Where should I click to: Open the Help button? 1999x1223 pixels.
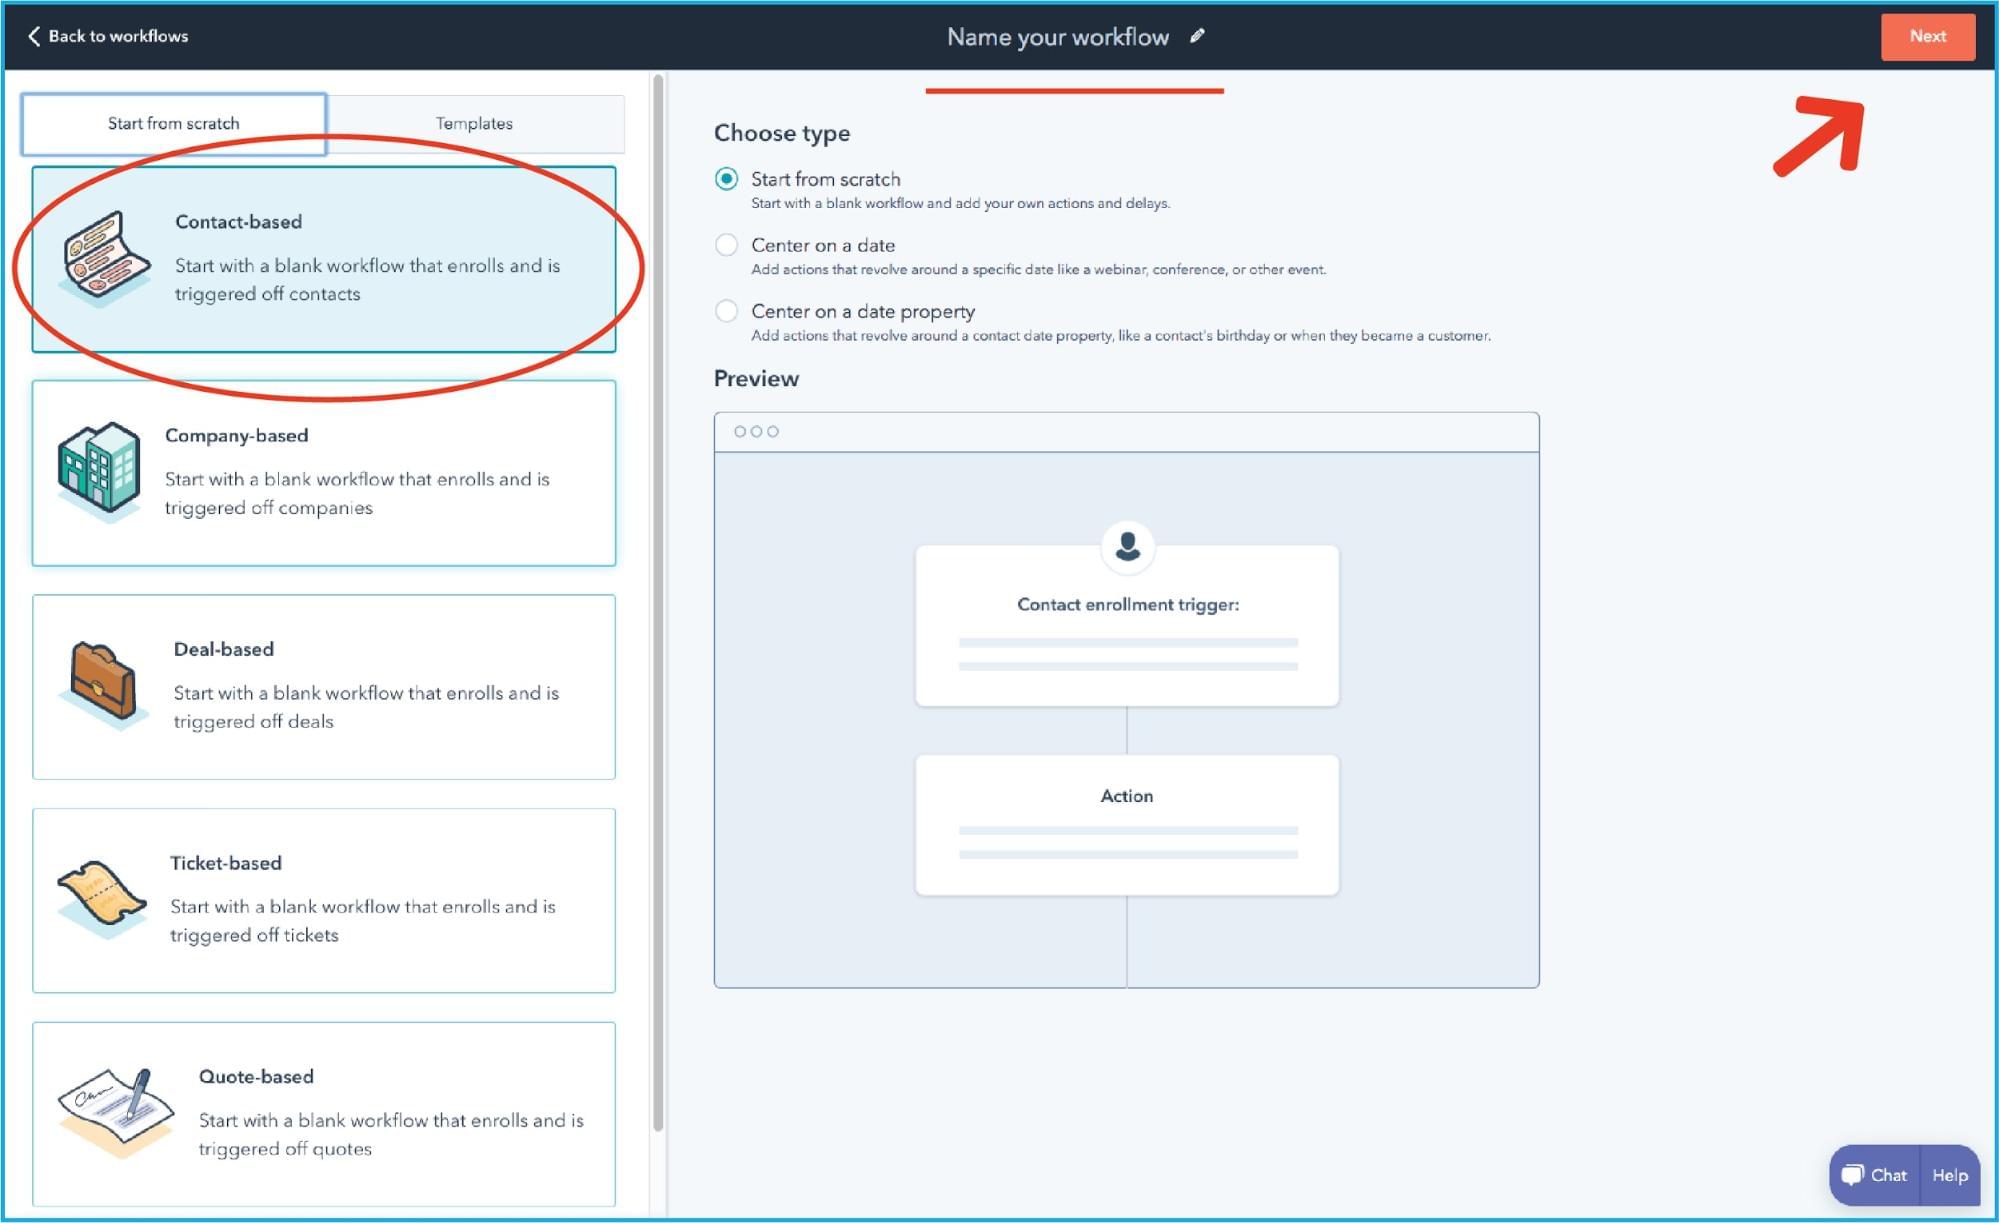pyautogui.click(x=1950, y=1175)
